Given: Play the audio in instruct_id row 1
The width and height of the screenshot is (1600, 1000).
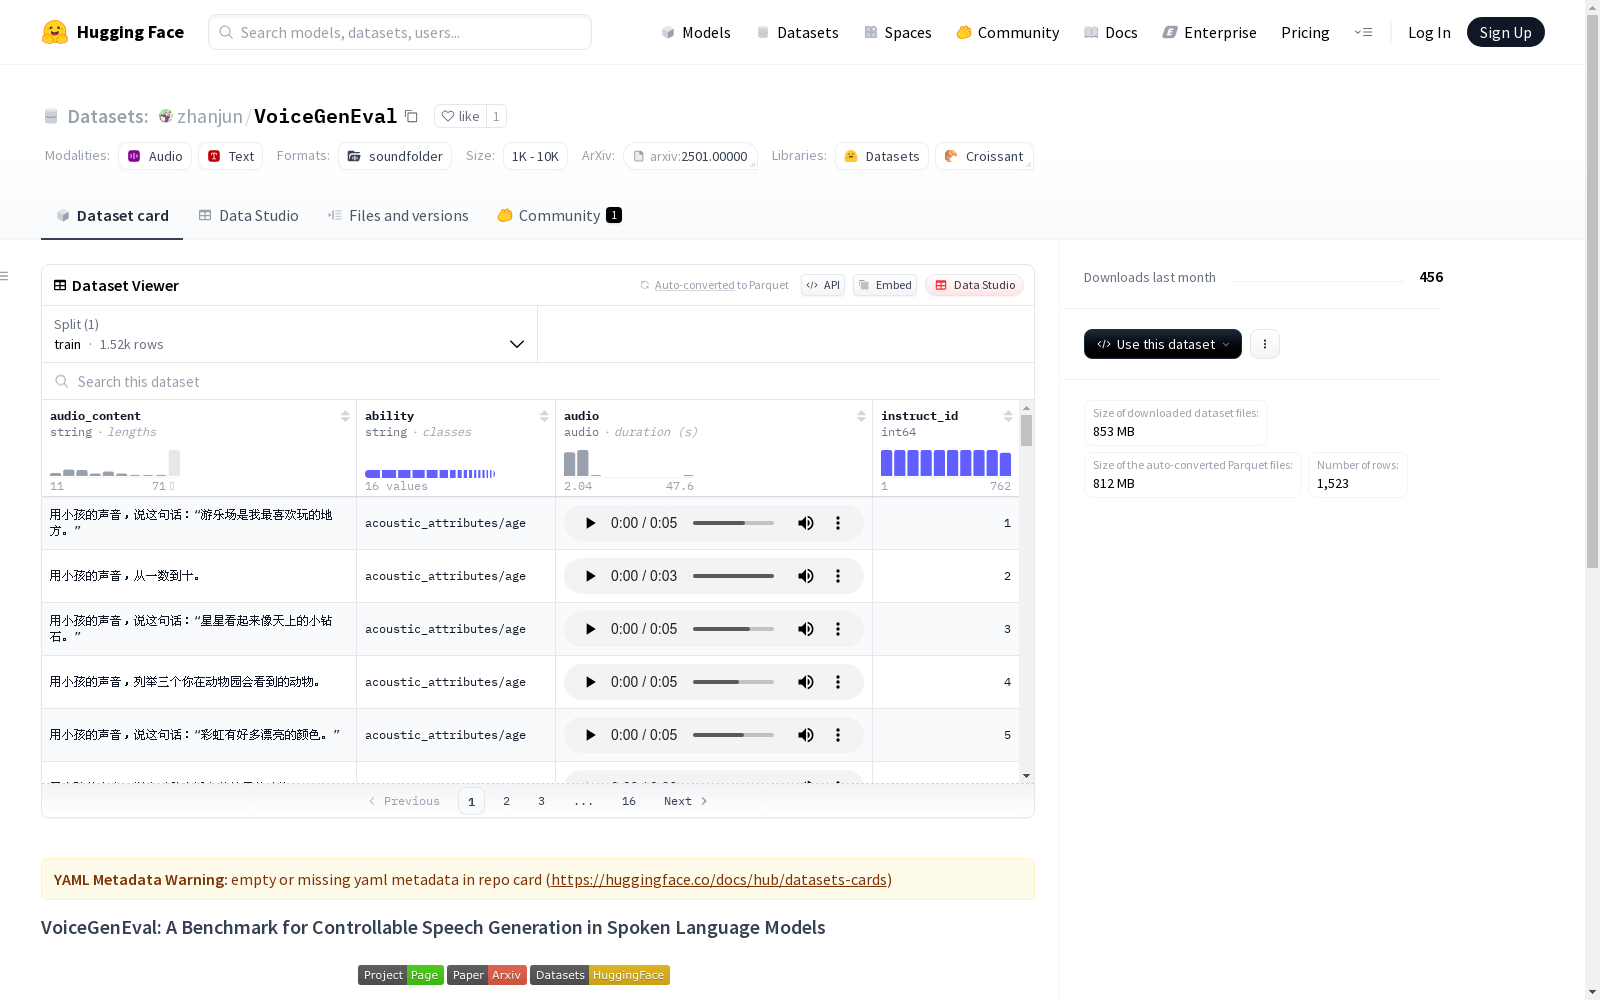Looking at the screenshot, I should 590,523.
